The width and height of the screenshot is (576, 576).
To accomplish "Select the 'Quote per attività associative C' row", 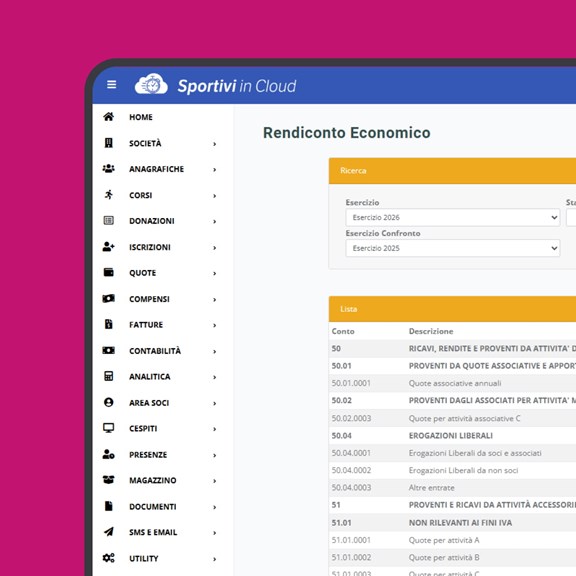I will (x=452, y=418).
